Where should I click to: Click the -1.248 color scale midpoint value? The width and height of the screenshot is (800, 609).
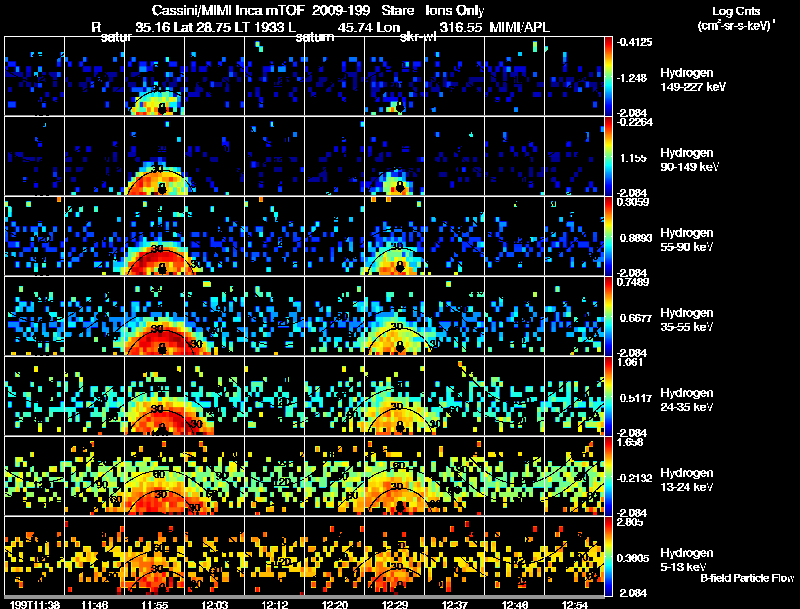click(632, 78)
